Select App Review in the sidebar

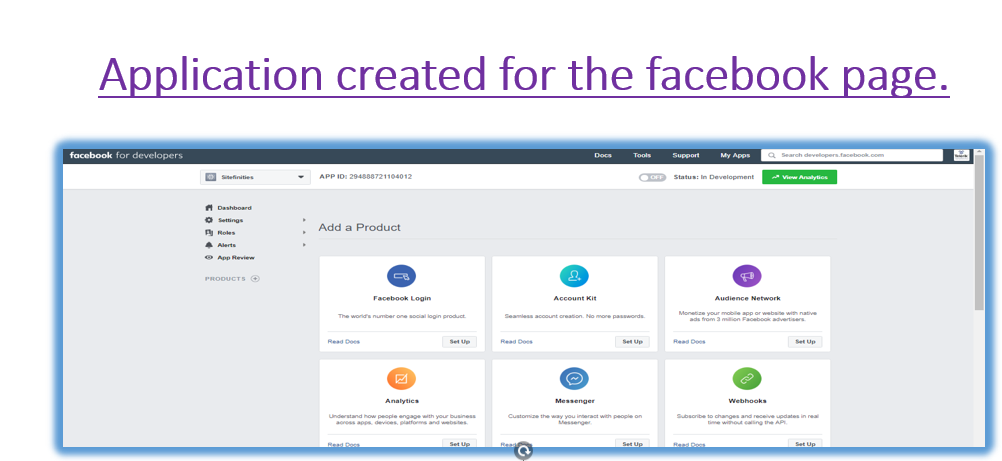(236, 258)
